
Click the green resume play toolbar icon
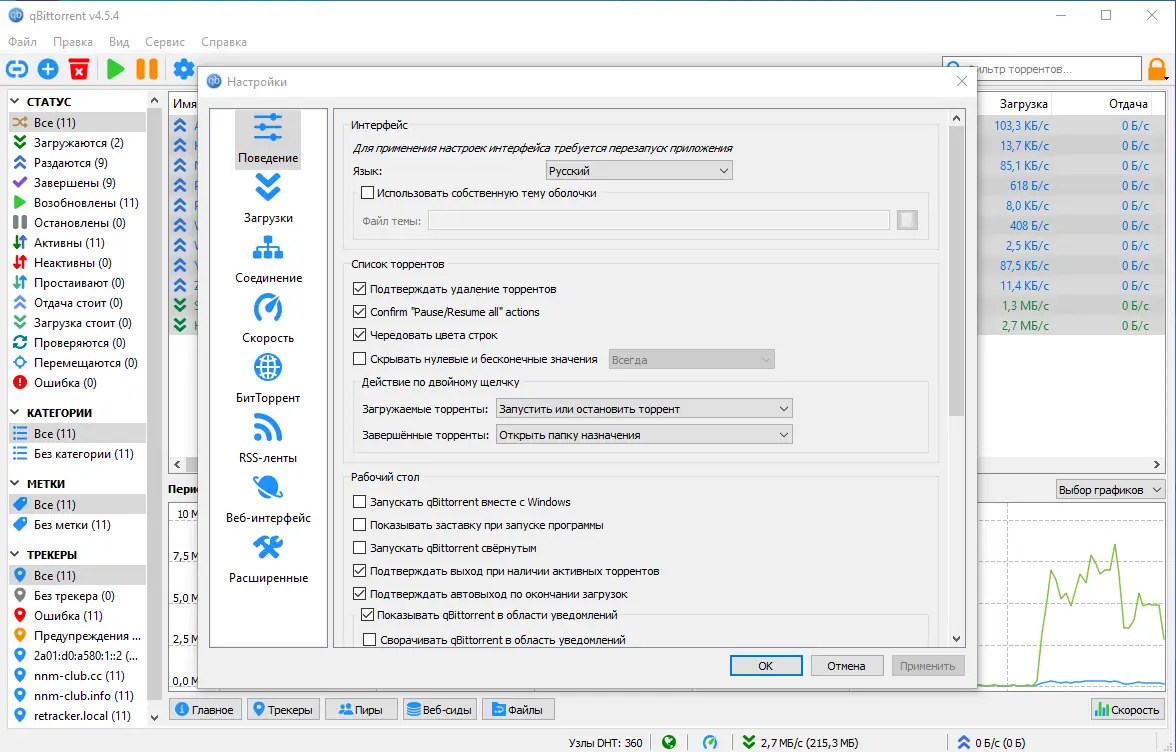116,70
